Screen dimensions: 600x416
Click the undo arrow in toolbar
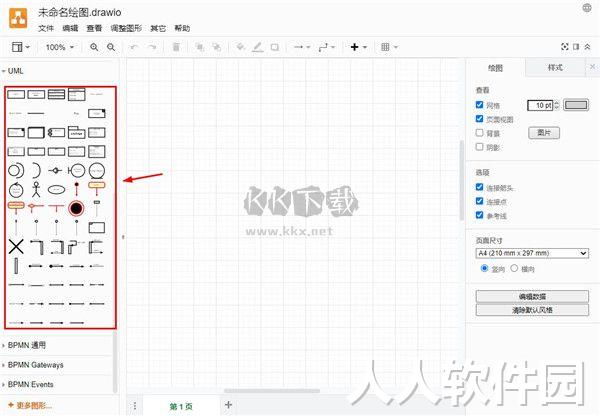click(x=134, y=47)
